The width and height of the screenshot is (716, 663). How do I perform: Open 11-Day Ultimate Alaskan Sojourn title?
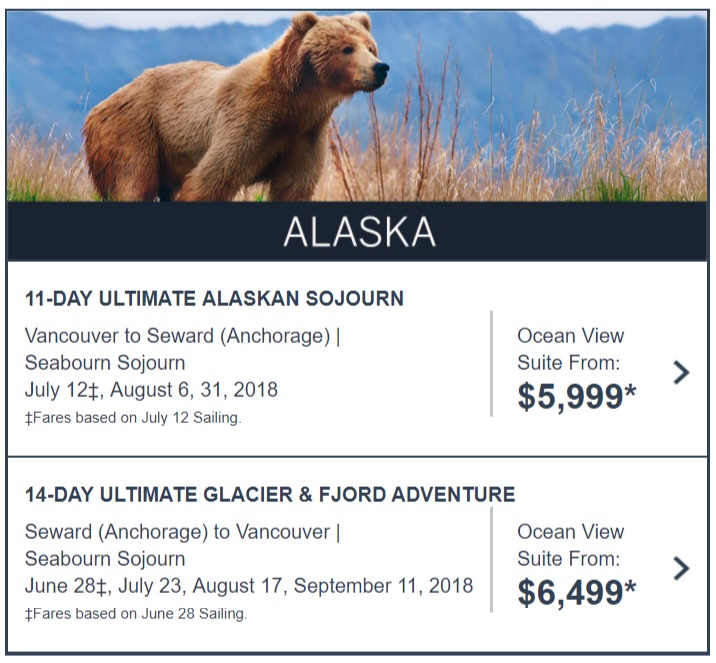pyautogui.click(x=214, y=299)
